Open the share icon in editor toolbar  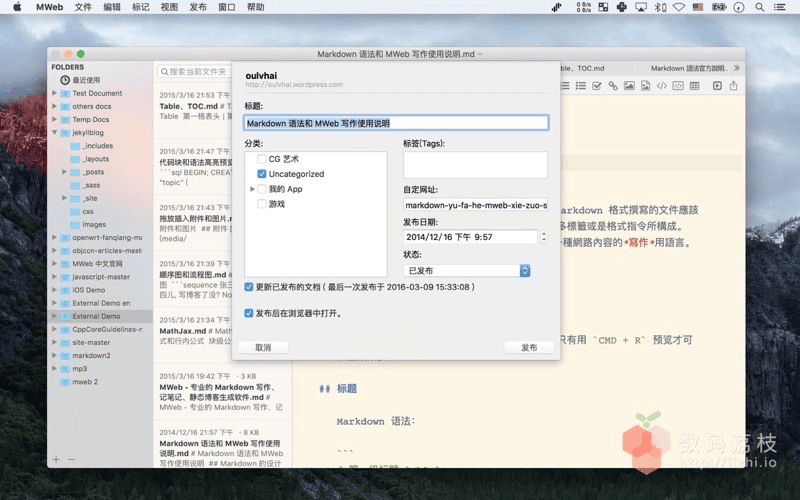click(734, 86)
